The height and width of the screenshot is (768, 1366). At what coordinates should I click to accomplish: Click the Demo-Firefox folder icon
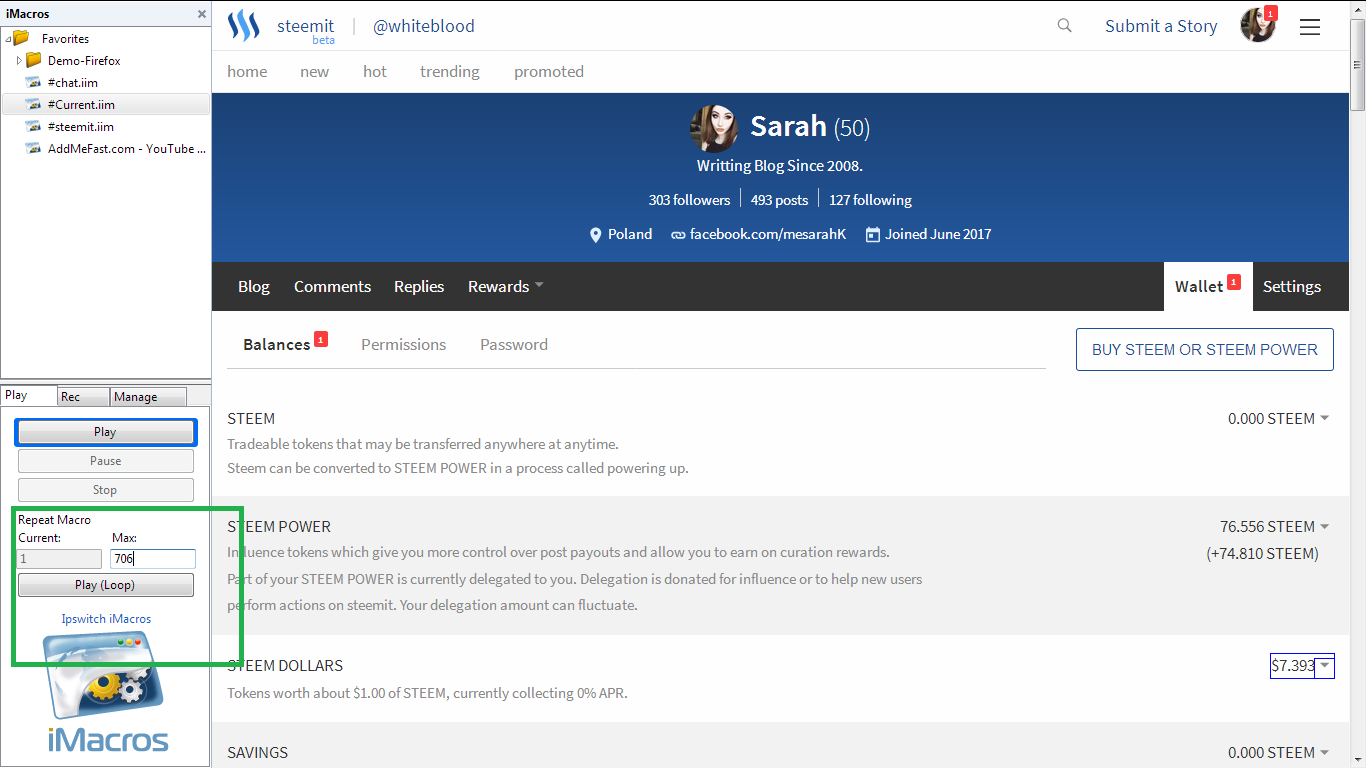point(34,60)
